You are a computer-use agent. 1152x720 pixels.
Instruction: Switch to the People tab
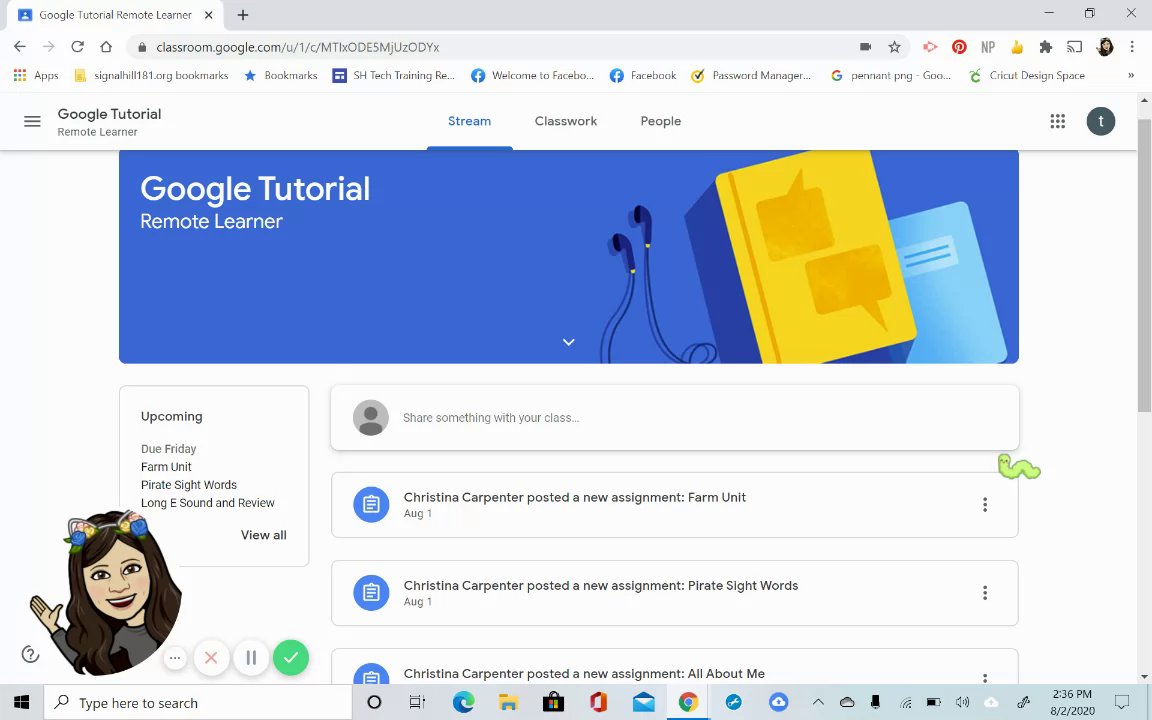[660, 121]
